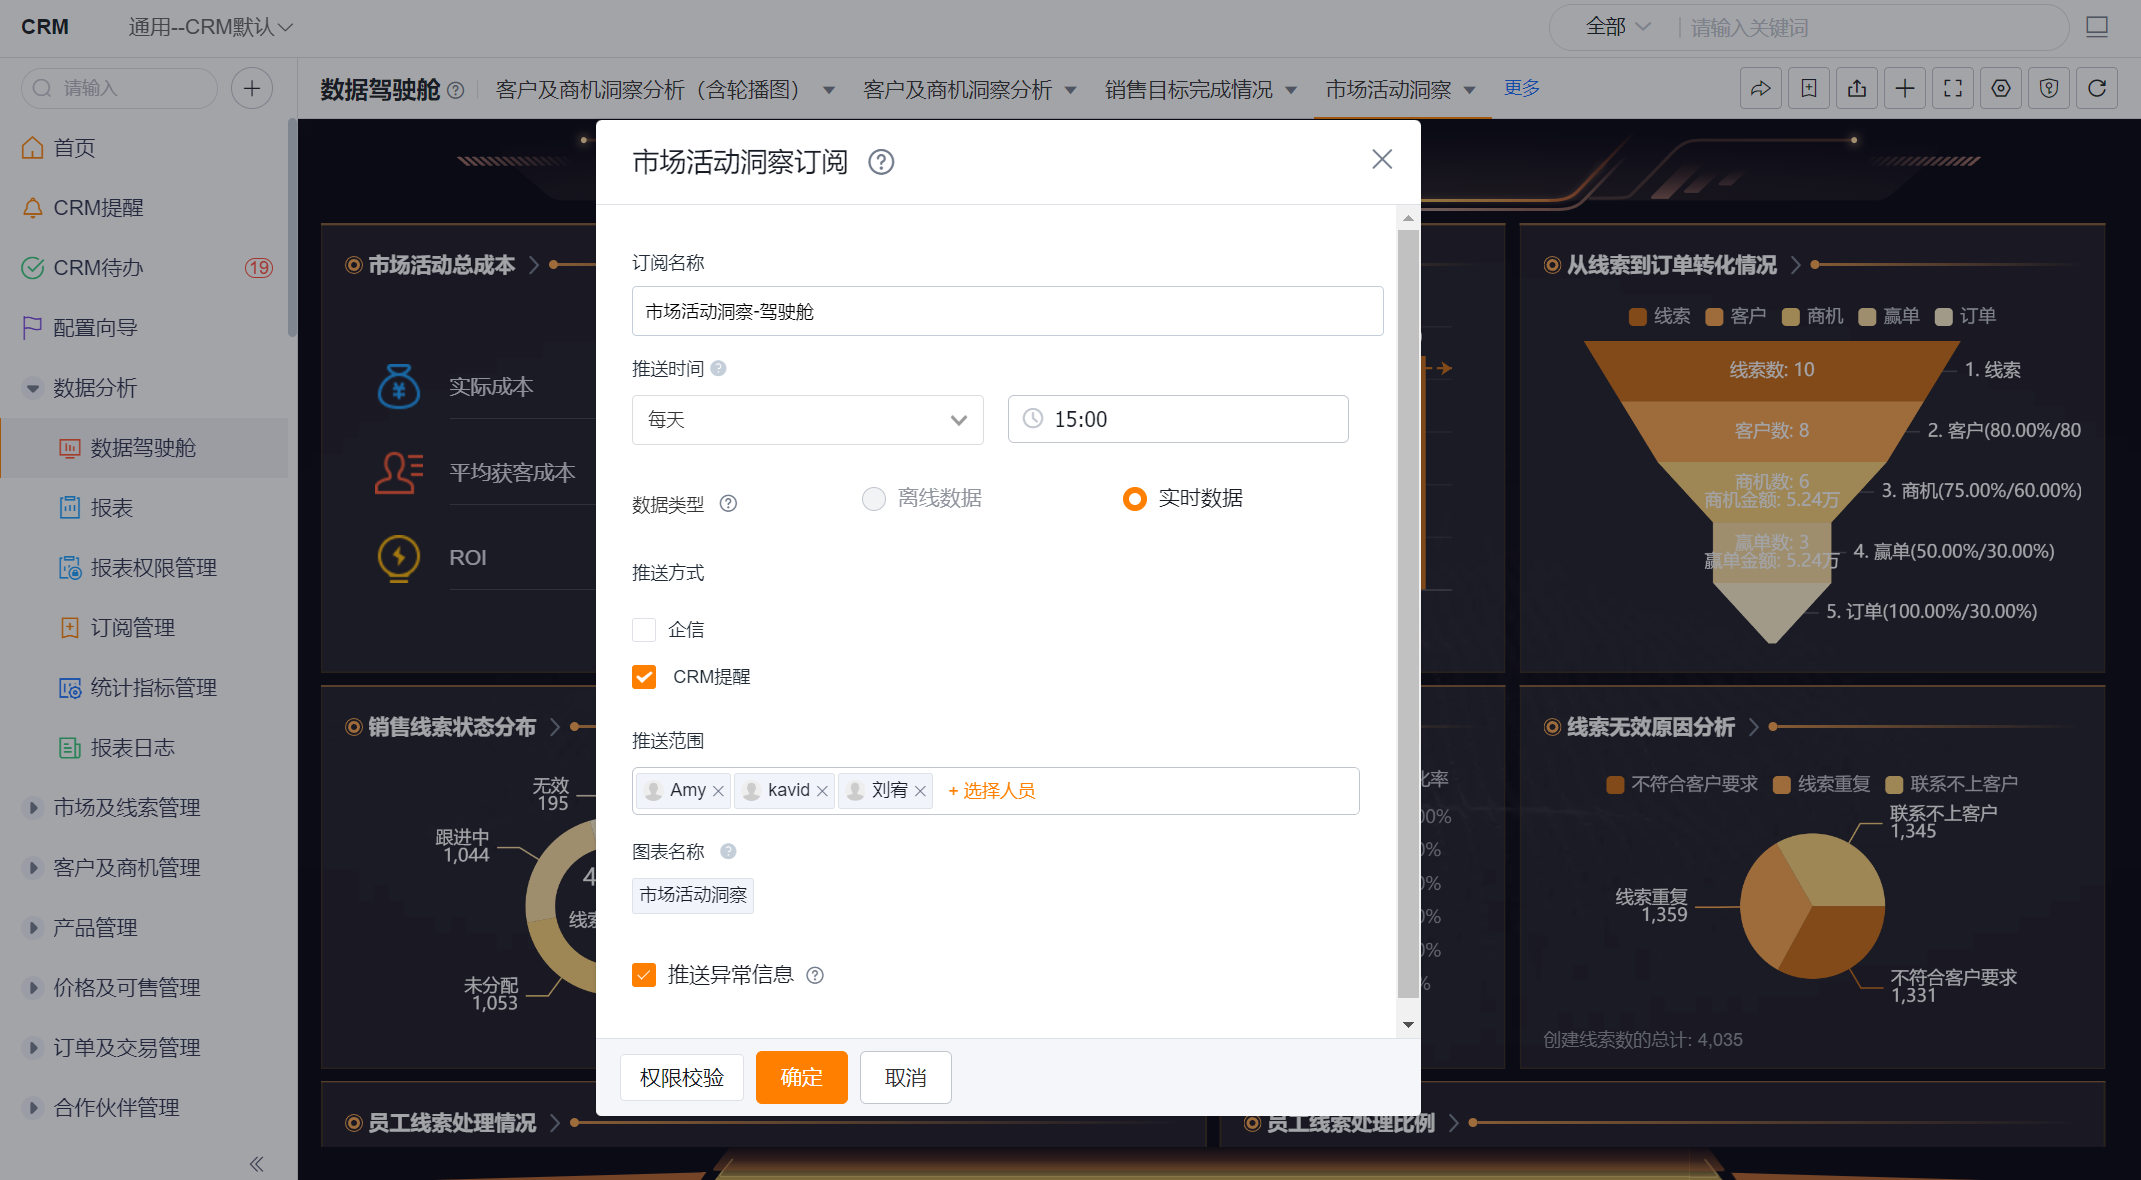Switch to 销售目标完成情况 tab

1189,90
